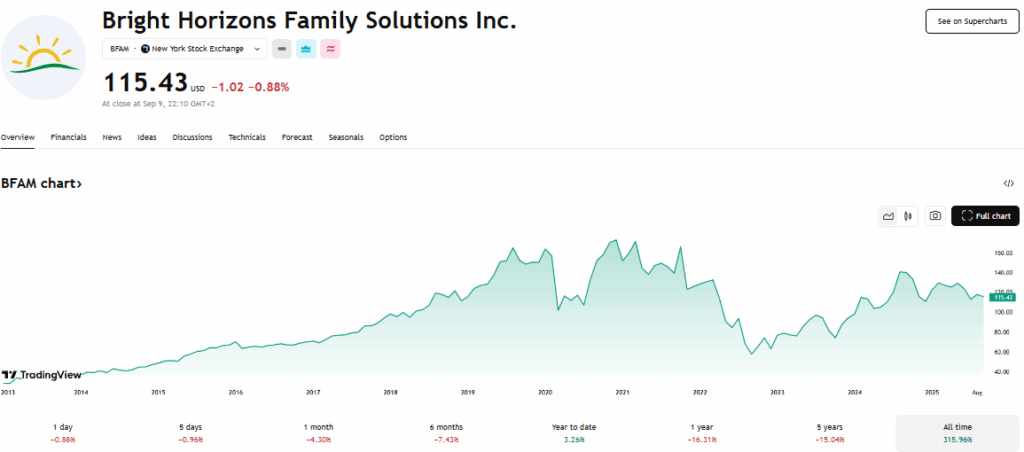
Task: Select the 1 day range
Action: pos(63,433)
